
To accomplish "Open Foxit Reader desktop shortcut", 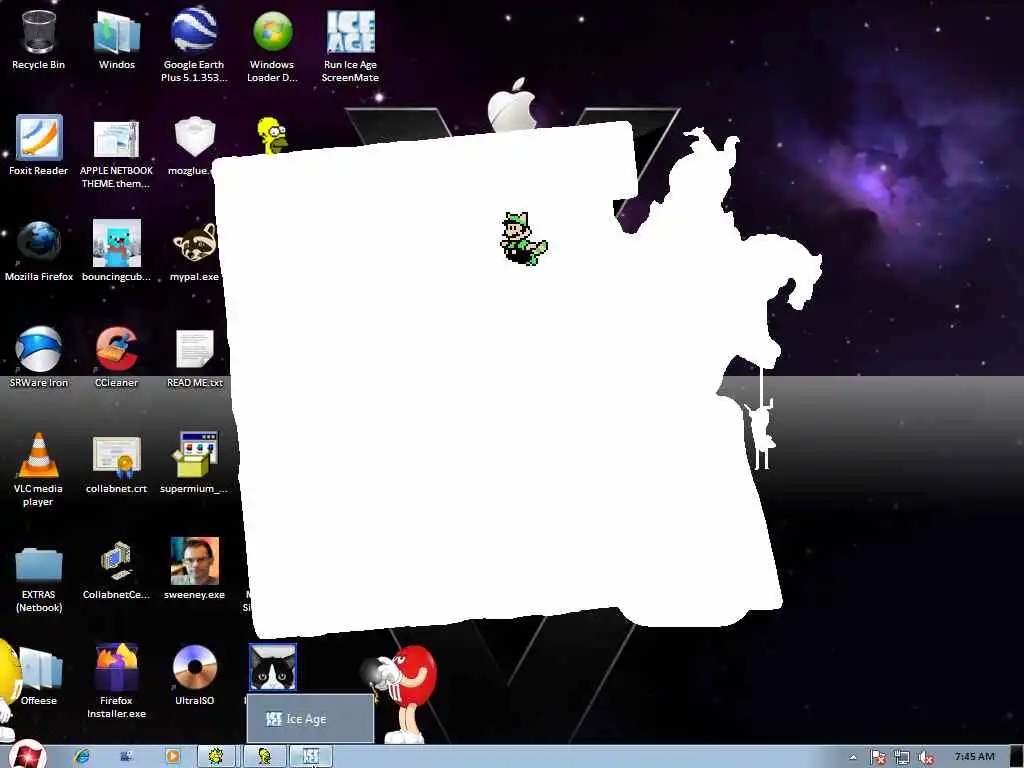I will point(39,146).
